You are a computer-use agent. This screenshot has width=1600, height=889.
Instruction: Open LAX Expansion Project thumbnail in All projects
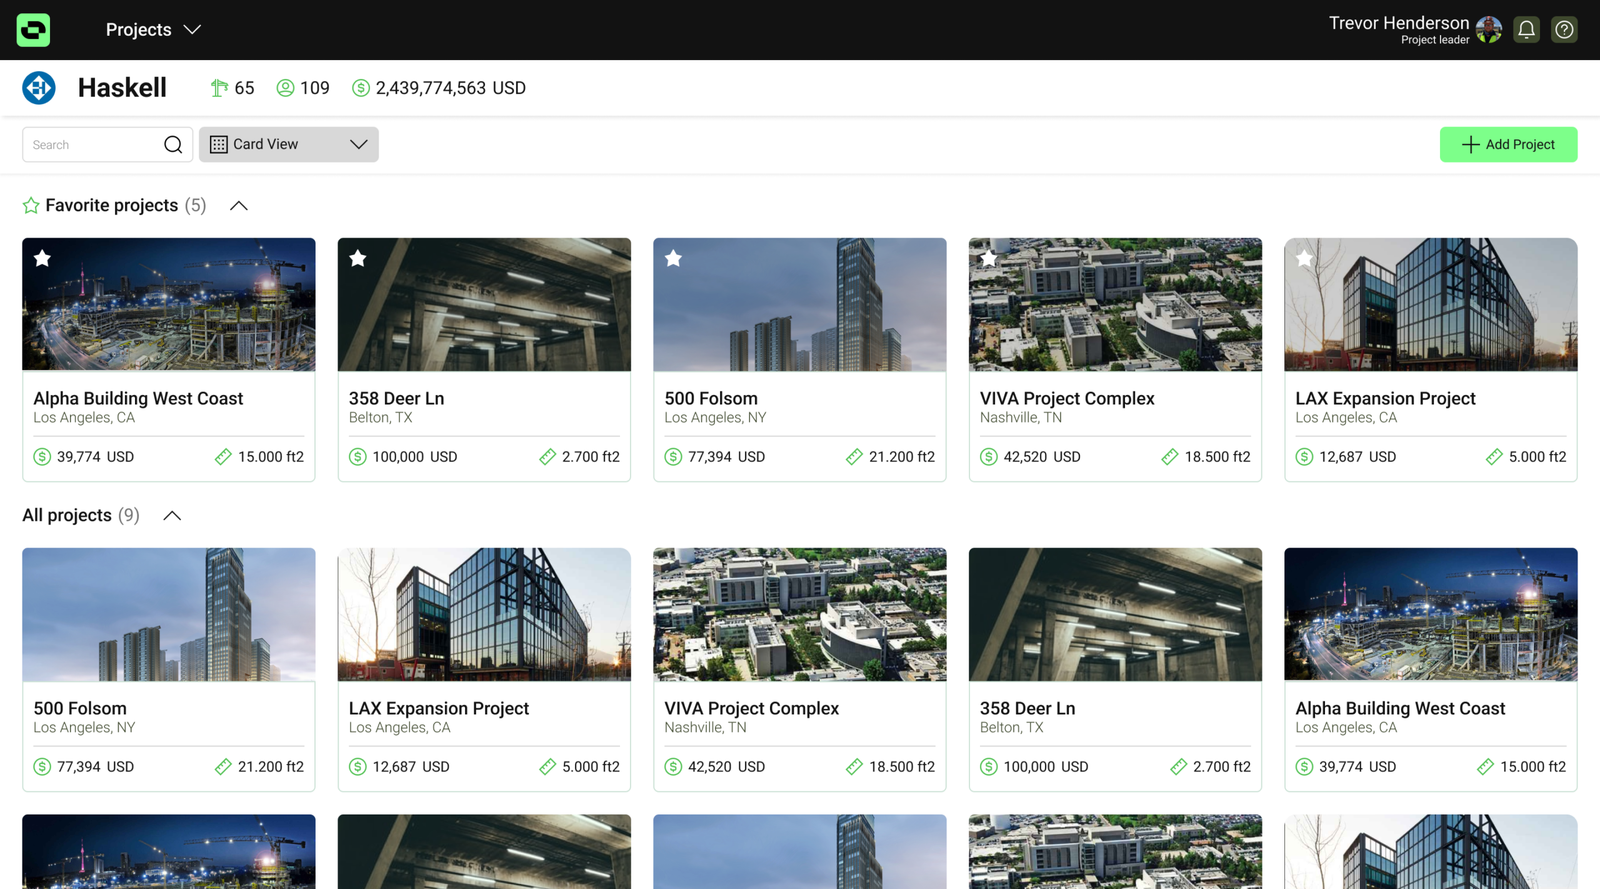click(x=484, y=614)
